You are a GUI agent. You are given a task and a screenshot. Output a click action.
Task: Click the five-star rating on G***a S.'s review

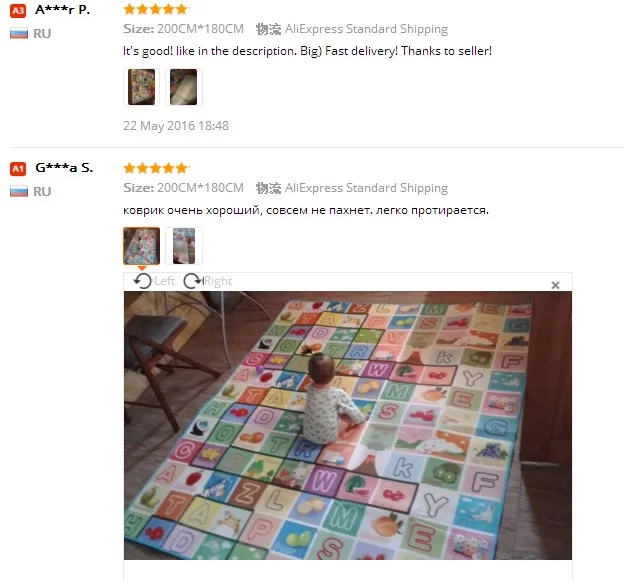(156, 168)
